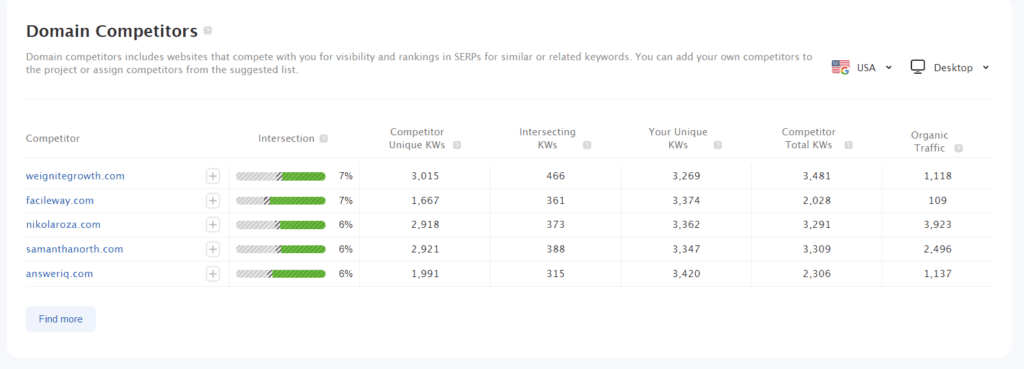The width and height of the screenshot is (1024, 369).
Task: Click the Intersection column header
Action: coord(286,138)
